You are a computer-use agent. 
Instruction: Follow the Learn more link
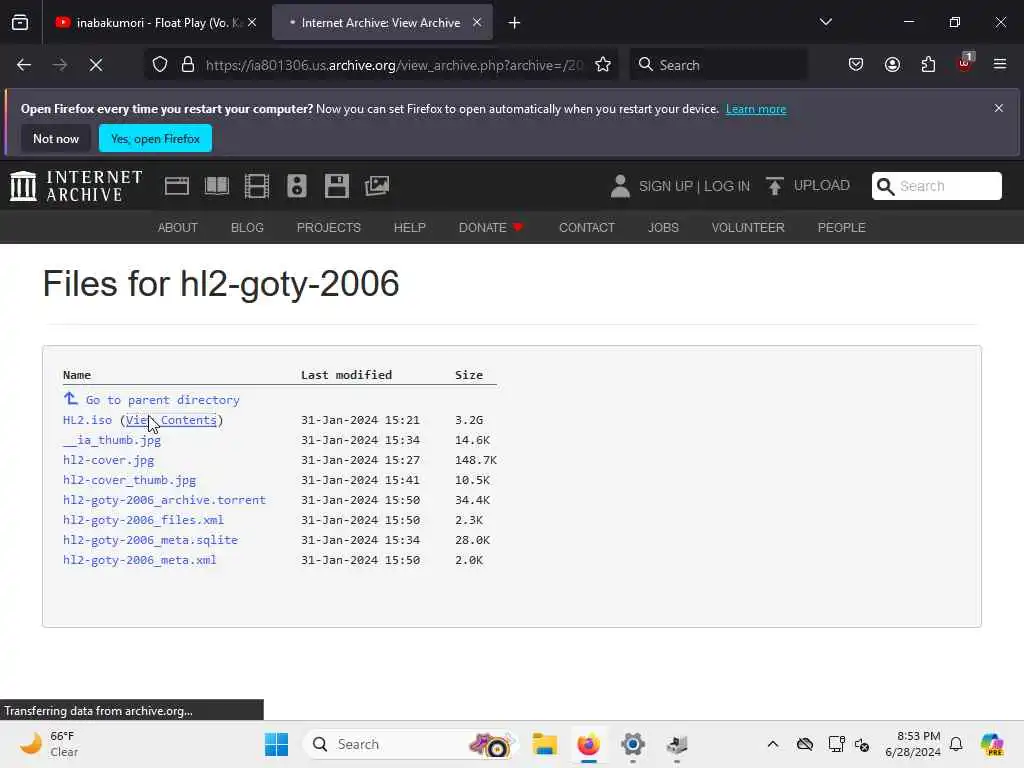pyautogui.click(x=756, y=109)
